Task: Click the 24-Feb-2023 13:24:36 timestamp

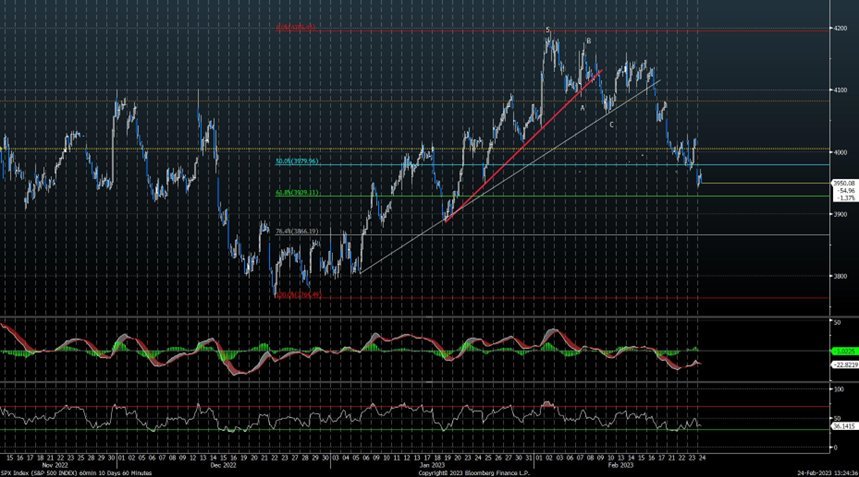Action: (827, 473)
